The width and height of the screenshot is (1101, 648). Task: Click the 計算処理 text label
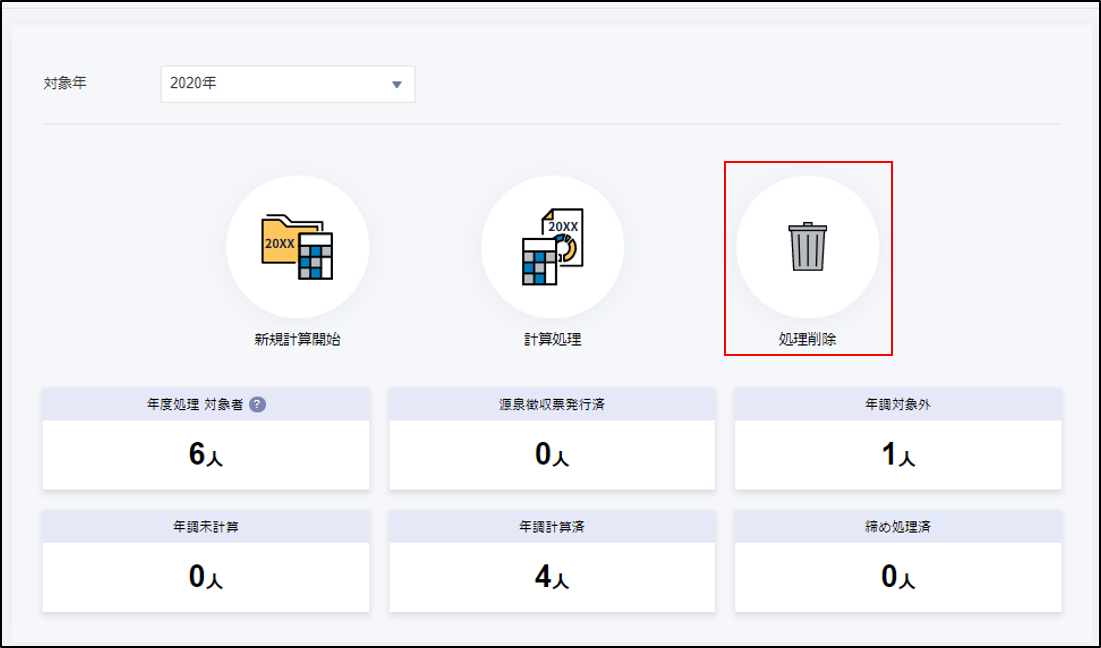pos(552,339)
